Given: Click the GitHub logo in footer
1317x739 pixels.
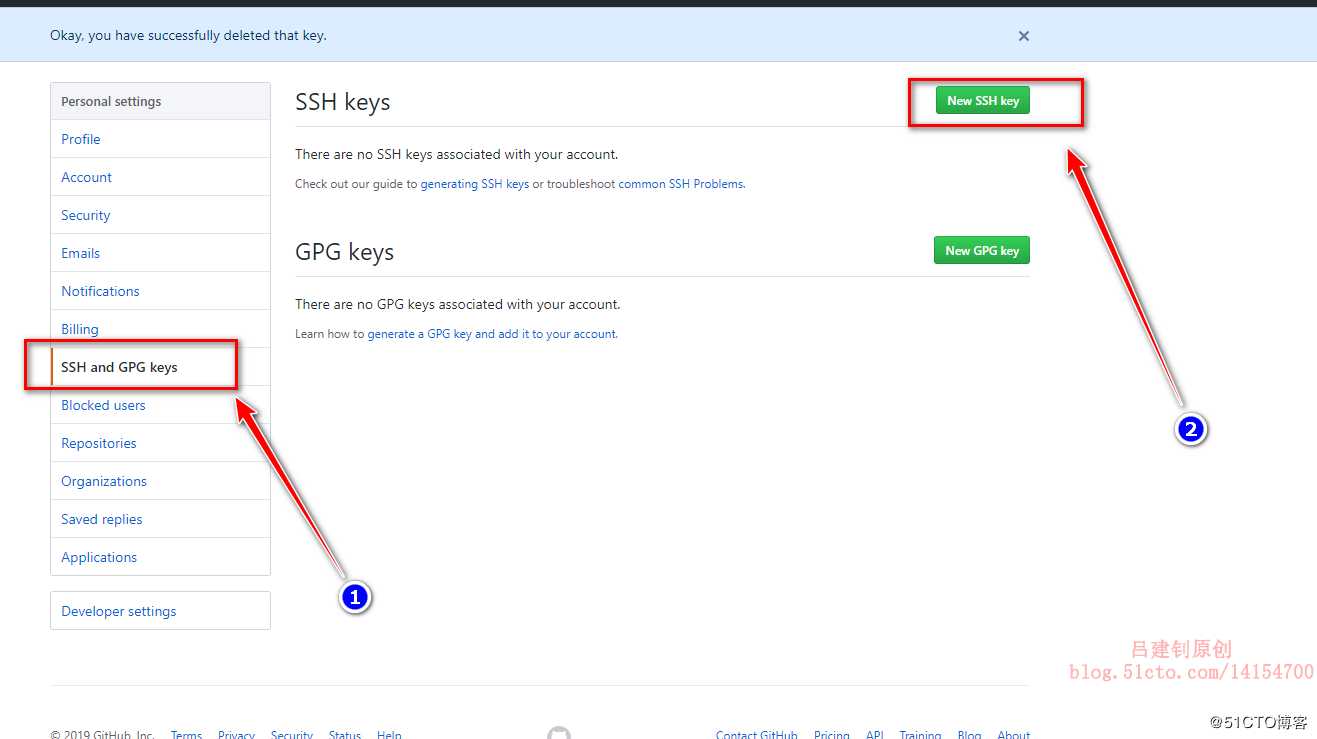Looking at the screenshot, I should pos(559,733).
